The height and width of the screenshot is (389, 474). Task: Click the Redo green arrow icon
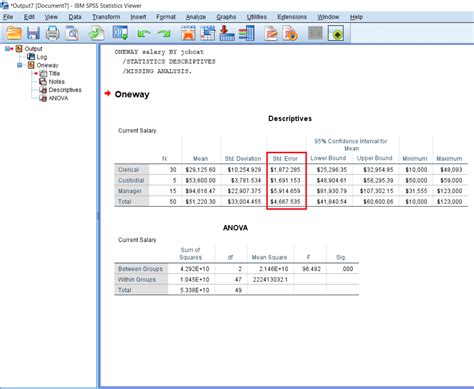[x=164, y=34]
